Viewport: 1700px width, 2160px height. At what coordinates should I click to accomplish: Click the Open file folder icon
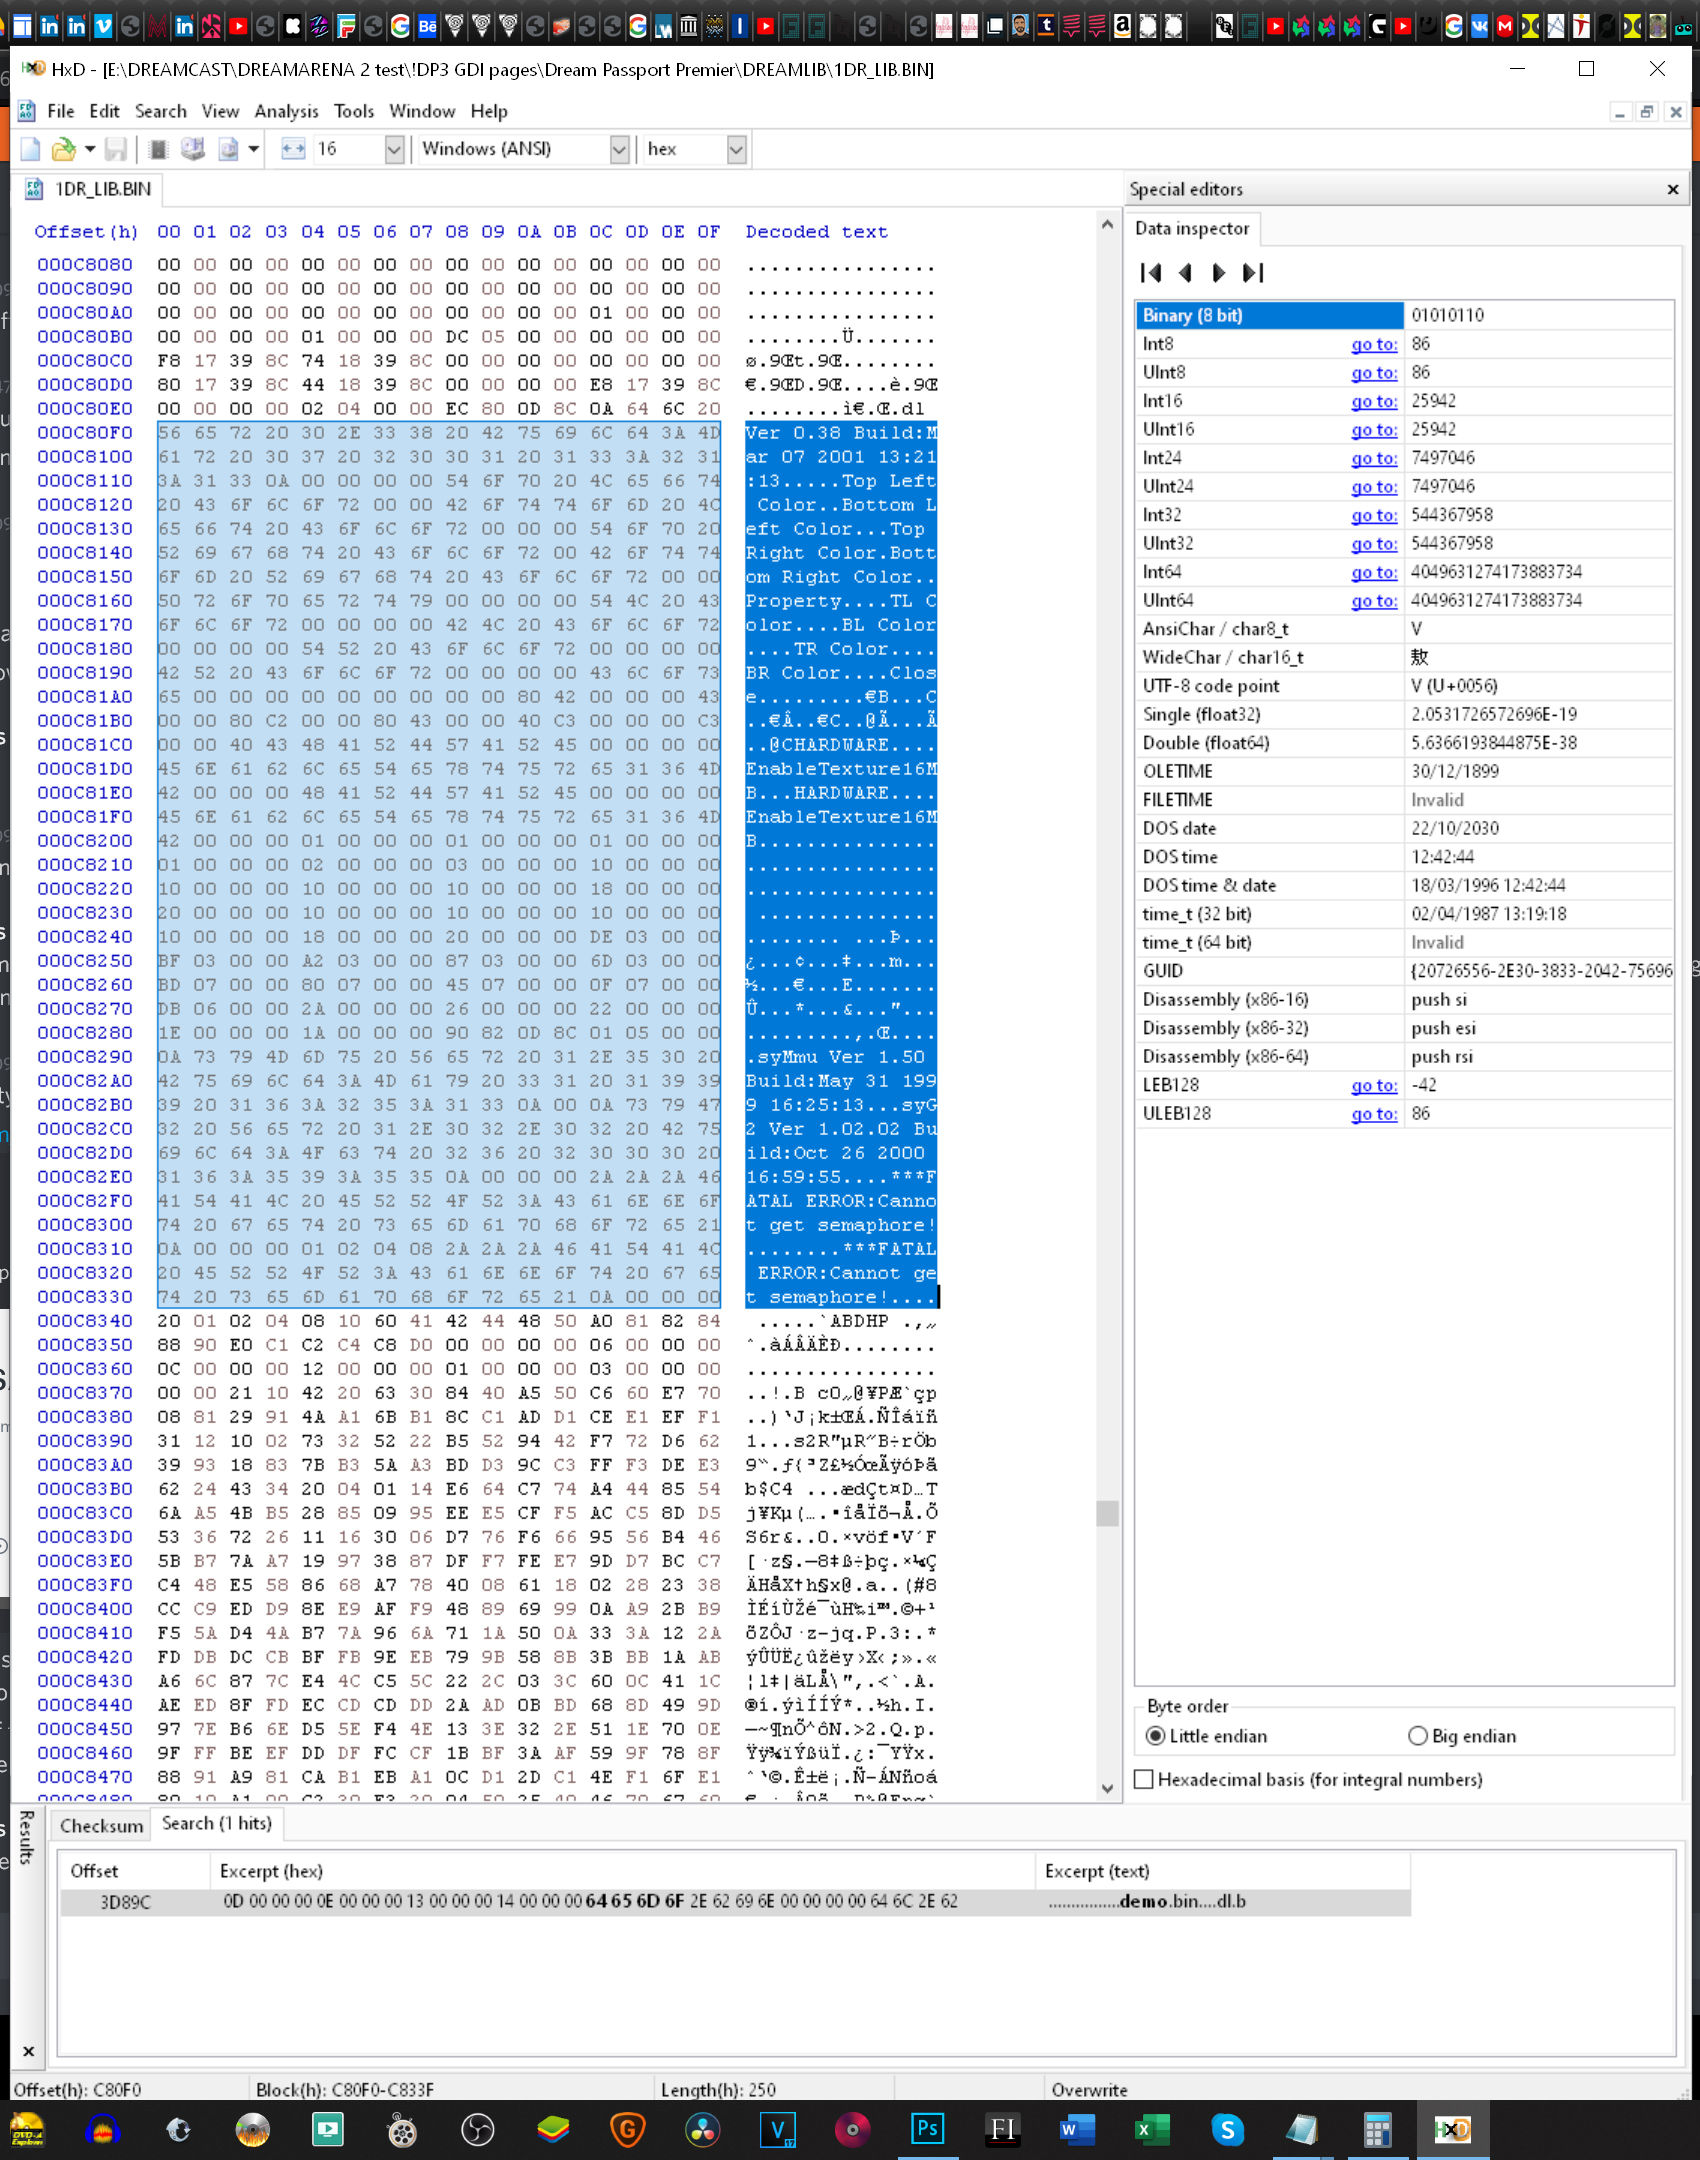point(63,149)
